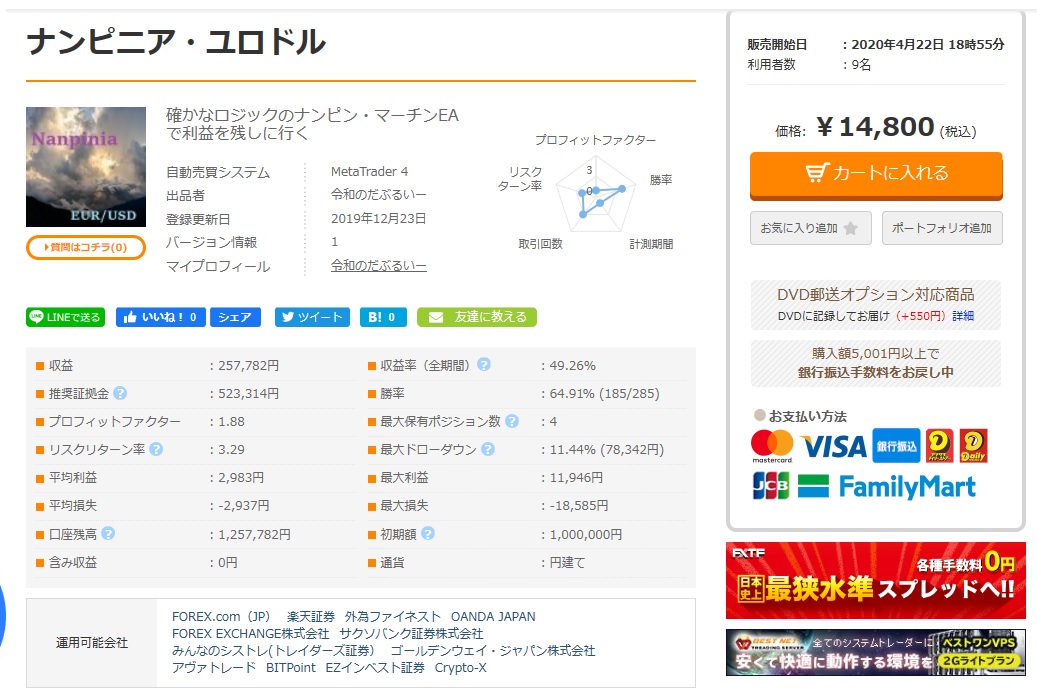Open ゴールデンウェイ・ジャパン株式会社 link
This screenshot has width=1037, height=698.
point(493,650)
